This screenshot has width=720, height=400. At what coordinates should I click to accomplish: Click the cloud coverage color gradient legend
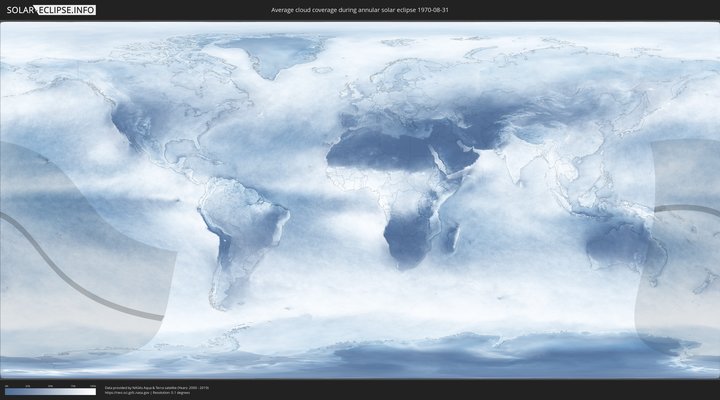(50, 392)
